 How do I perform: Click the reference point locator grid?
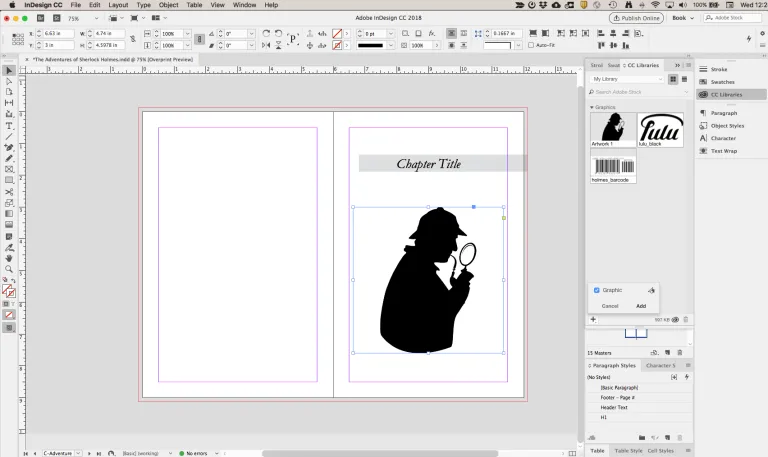tap(18, 39)
